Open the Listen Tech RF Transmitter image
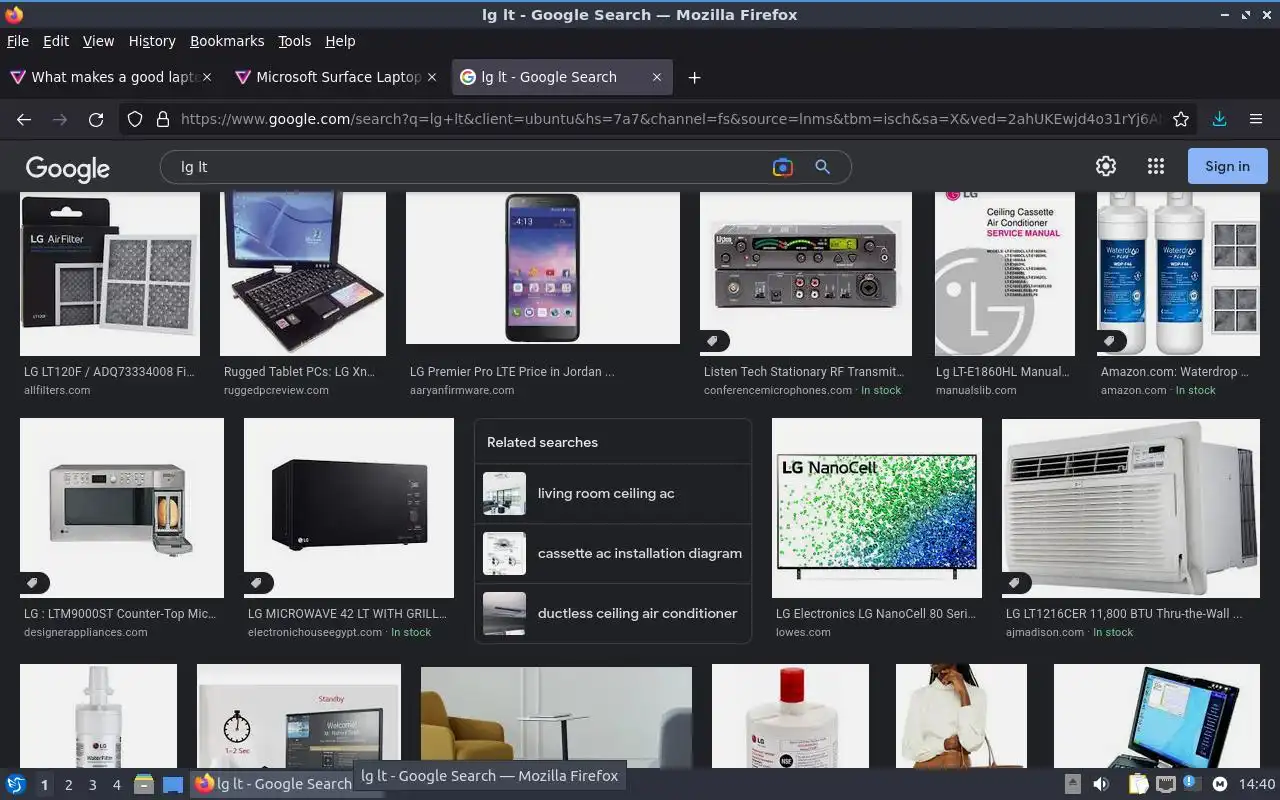 pos(806,274)
